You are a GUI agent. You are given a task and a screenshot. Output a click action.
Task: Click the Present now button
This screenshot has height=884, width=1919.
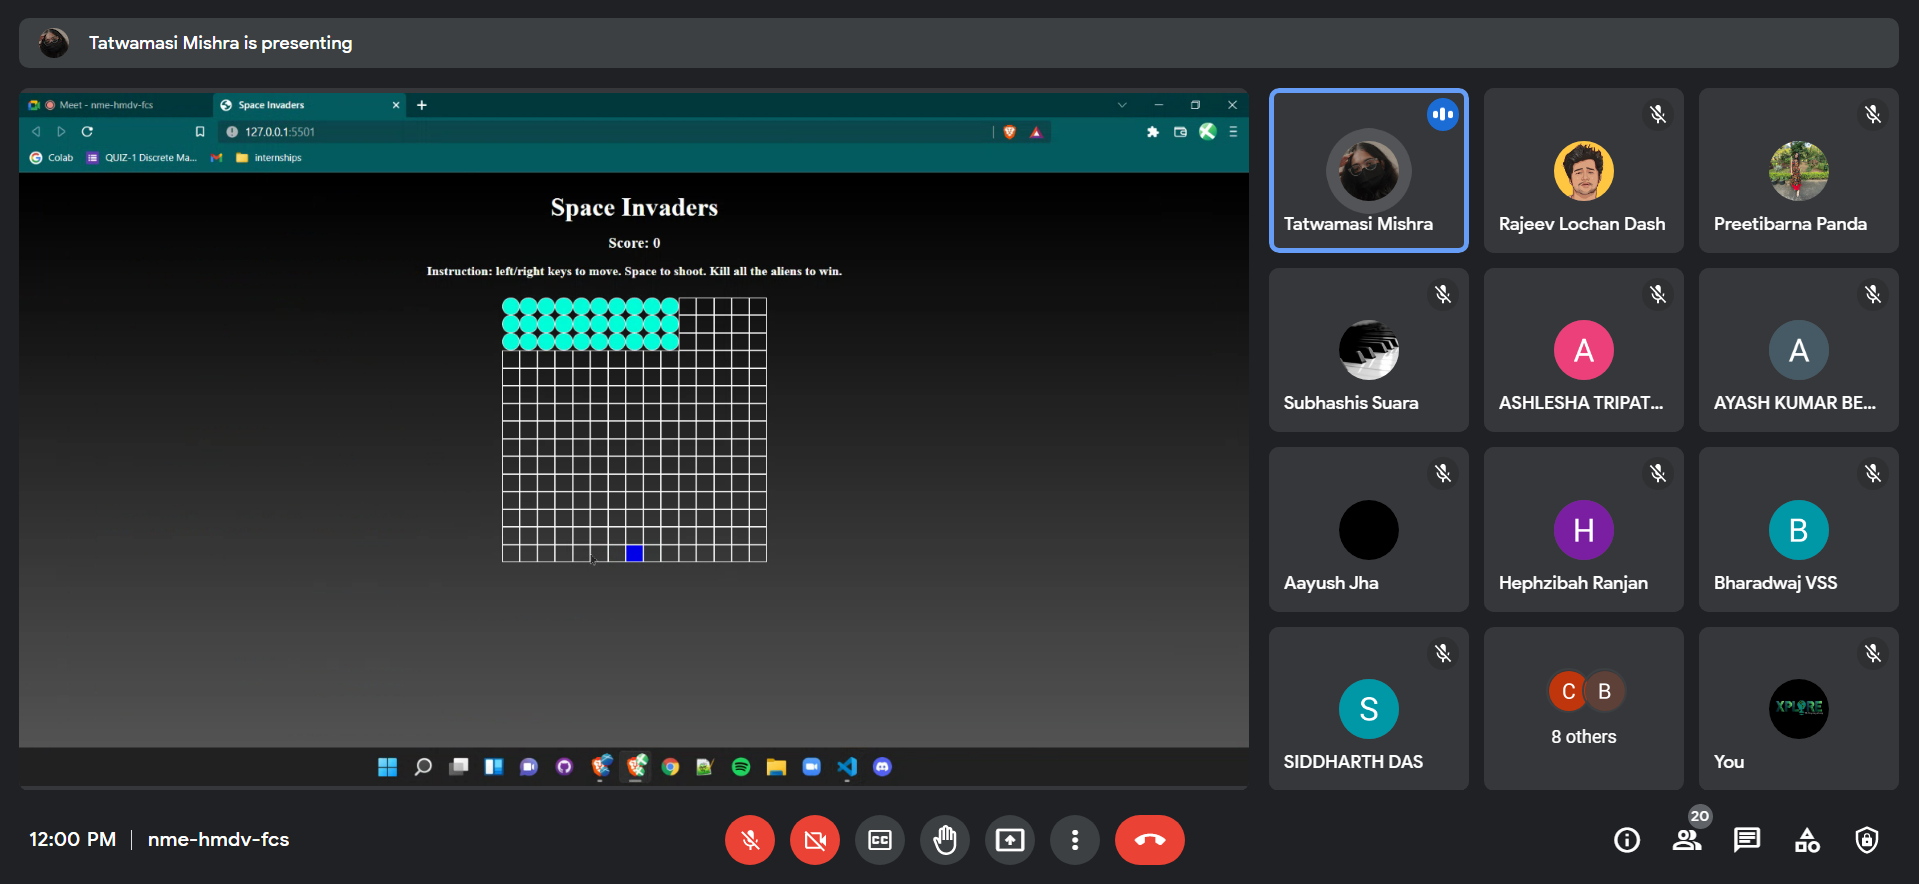(1010, 840)
